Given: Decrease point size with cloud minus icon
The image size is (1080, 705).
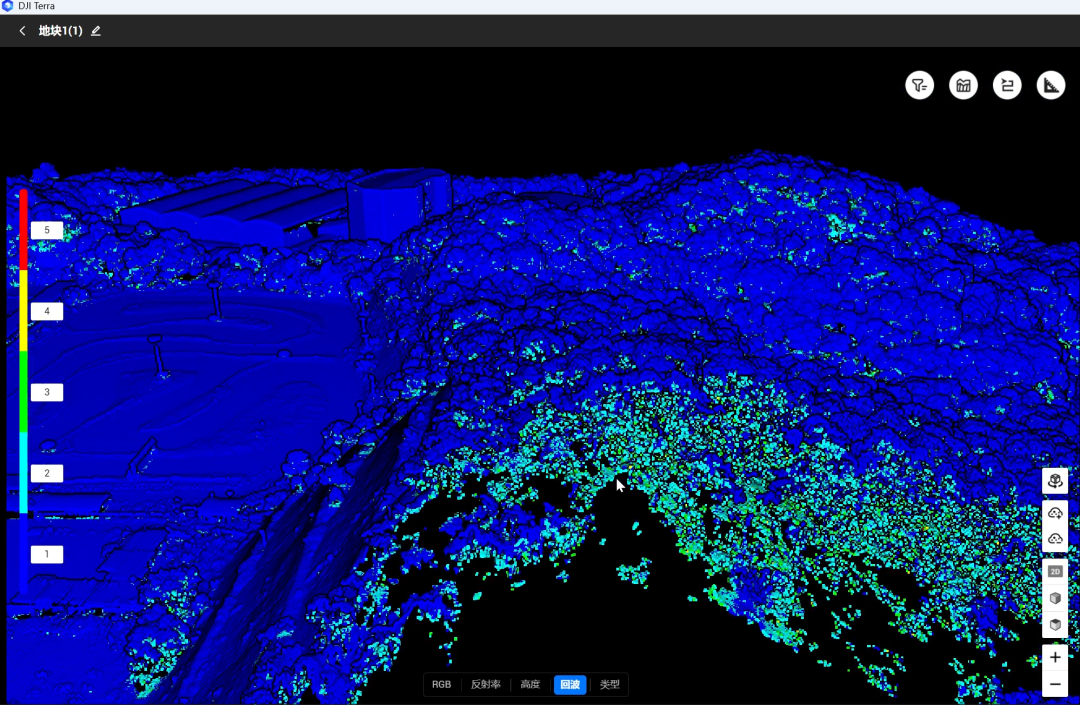Looking at the screenshot, I should click(x=1055, y=539).
